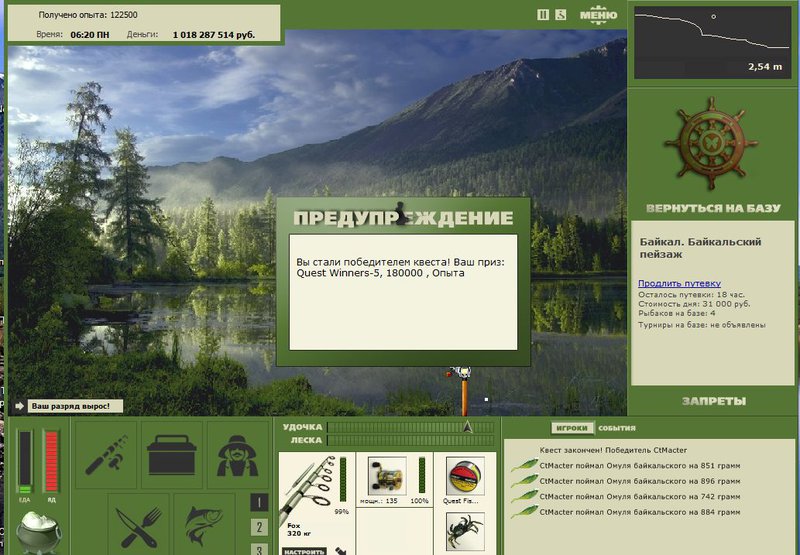Open the knife and fork food icon
Viewport: 800px width, 555px height.
click(139, 525)
